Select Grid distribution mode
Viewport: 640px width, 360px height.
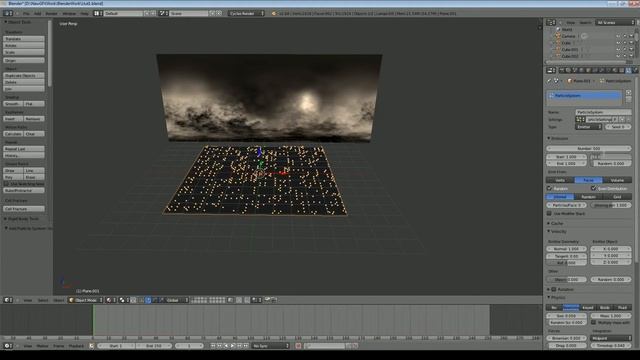click(617, 197)
